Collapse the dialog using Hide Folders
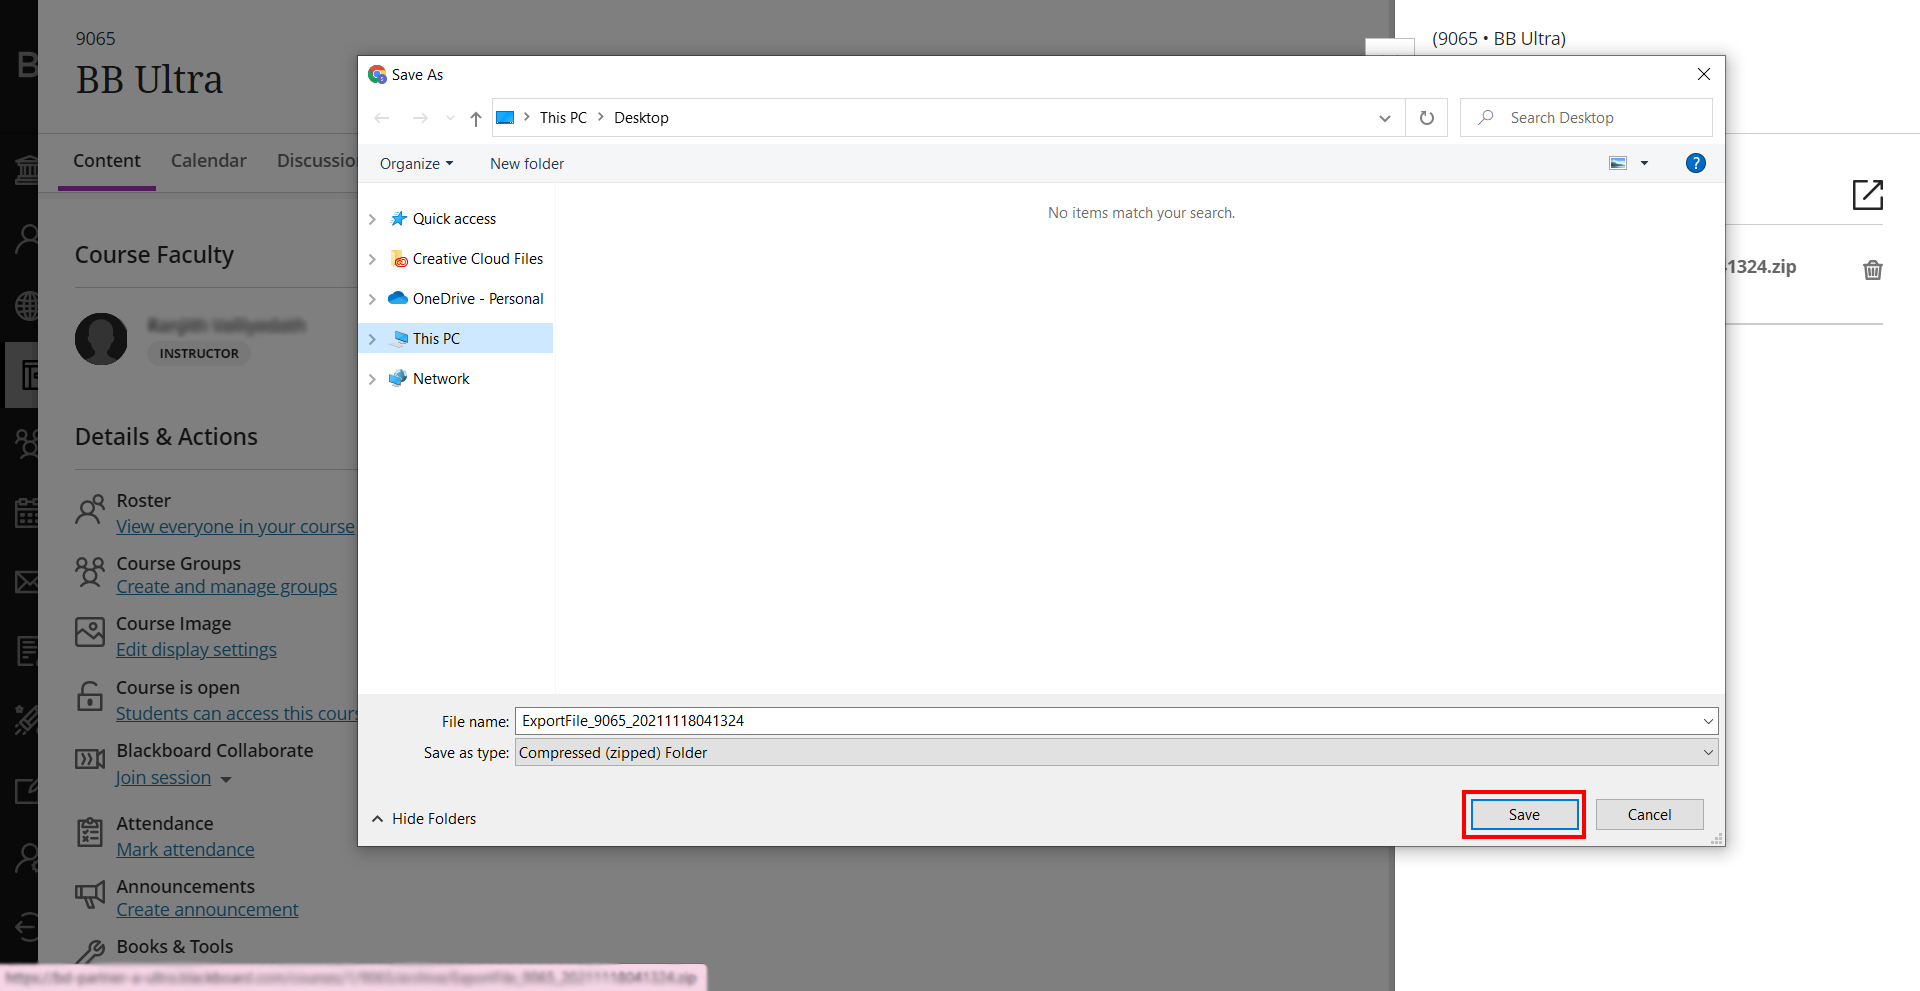The image size is (1920, 991). click(x=423, y=818)
